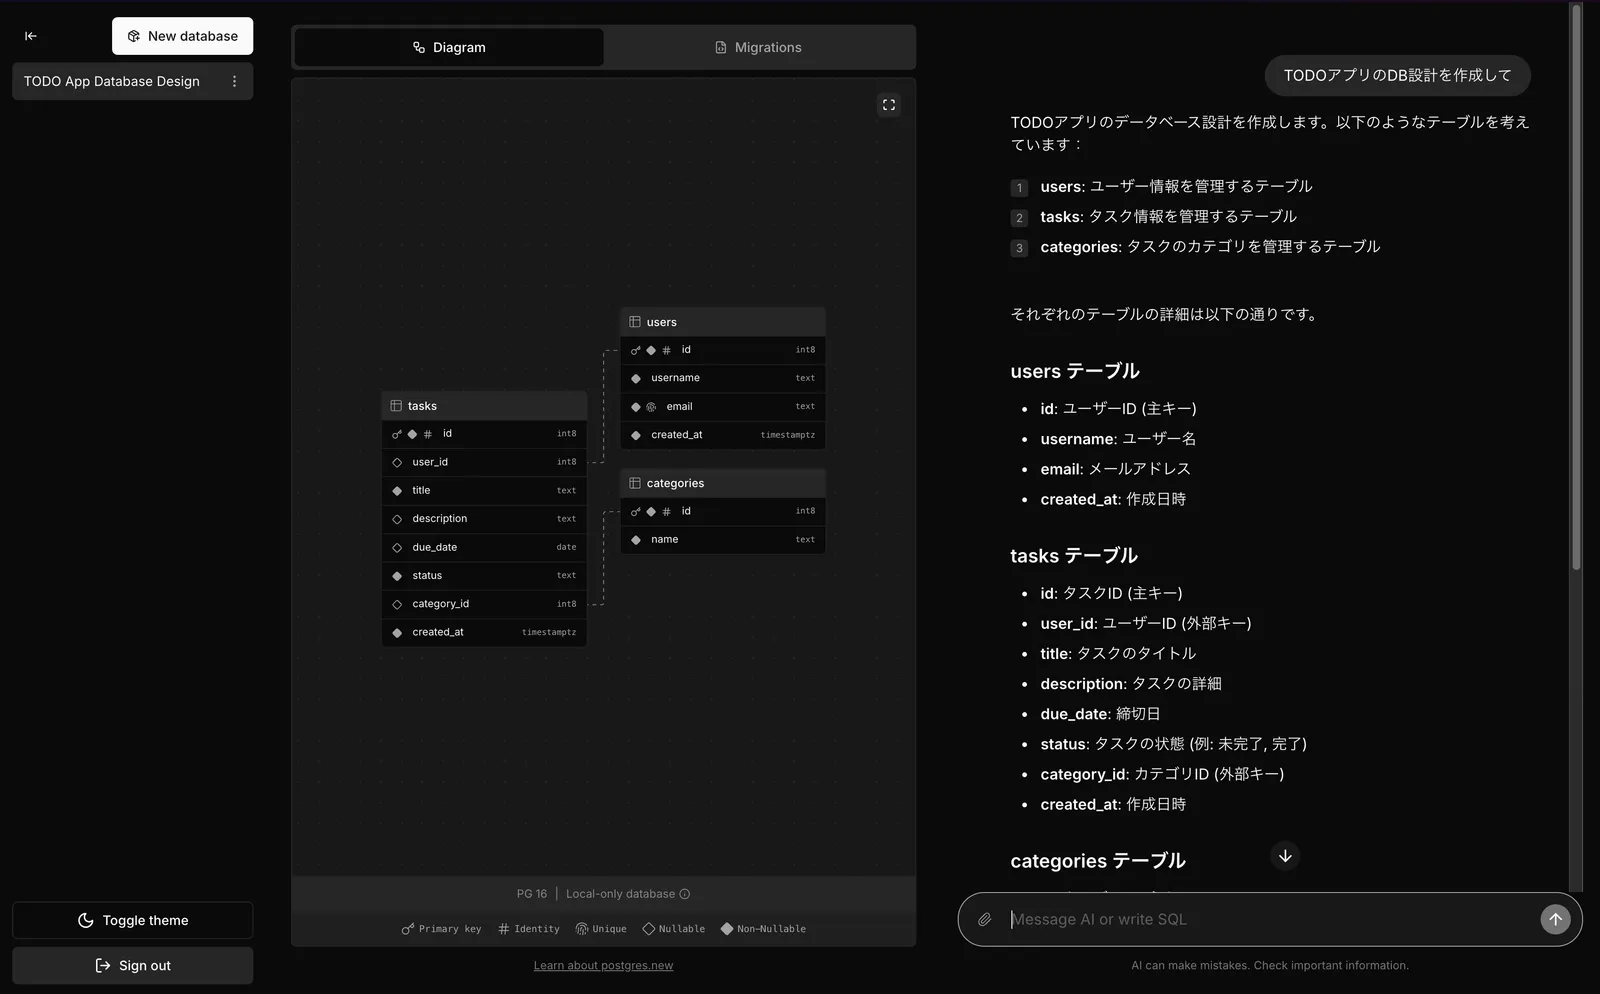The width and height of the screenshot is (1600, 994).
Task: Click the Identity legend icon
Action: [x=504, y=929]
